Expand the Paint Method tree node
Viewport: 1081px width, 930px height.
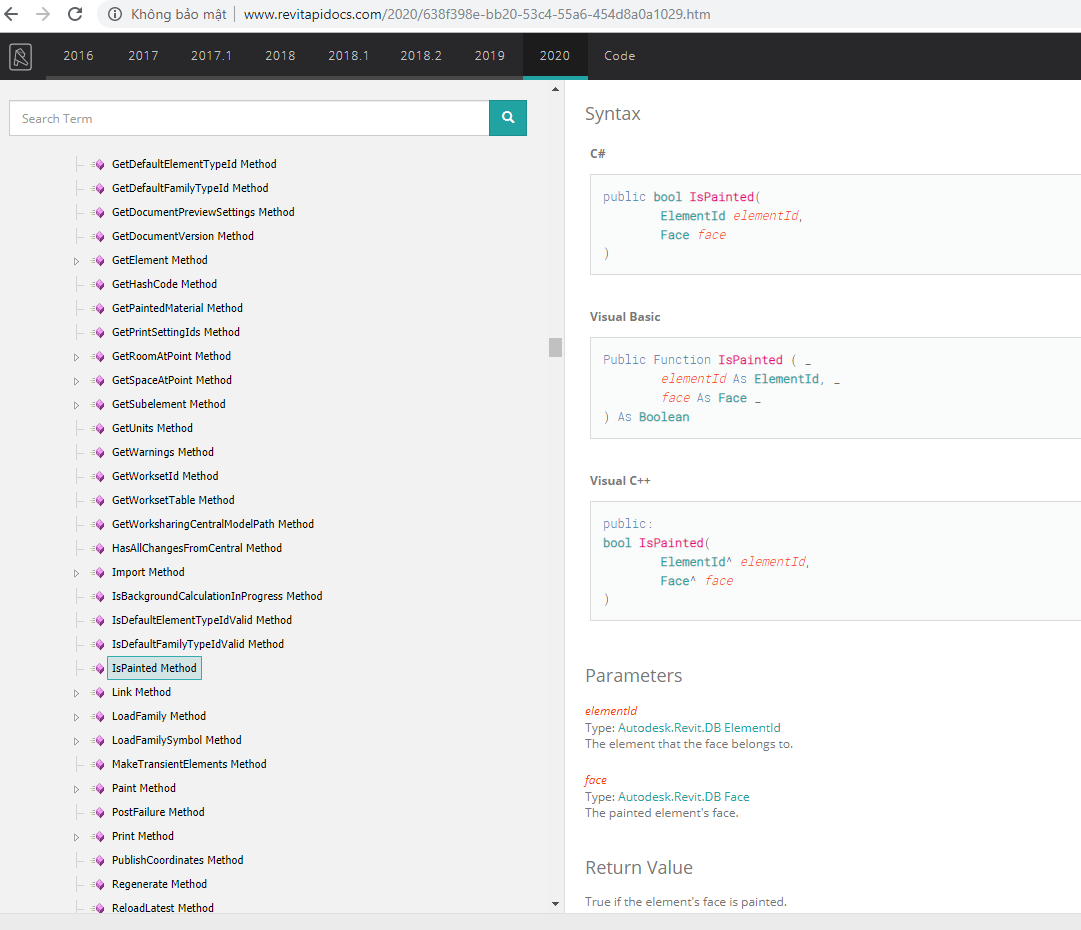(x=77, y=788)
